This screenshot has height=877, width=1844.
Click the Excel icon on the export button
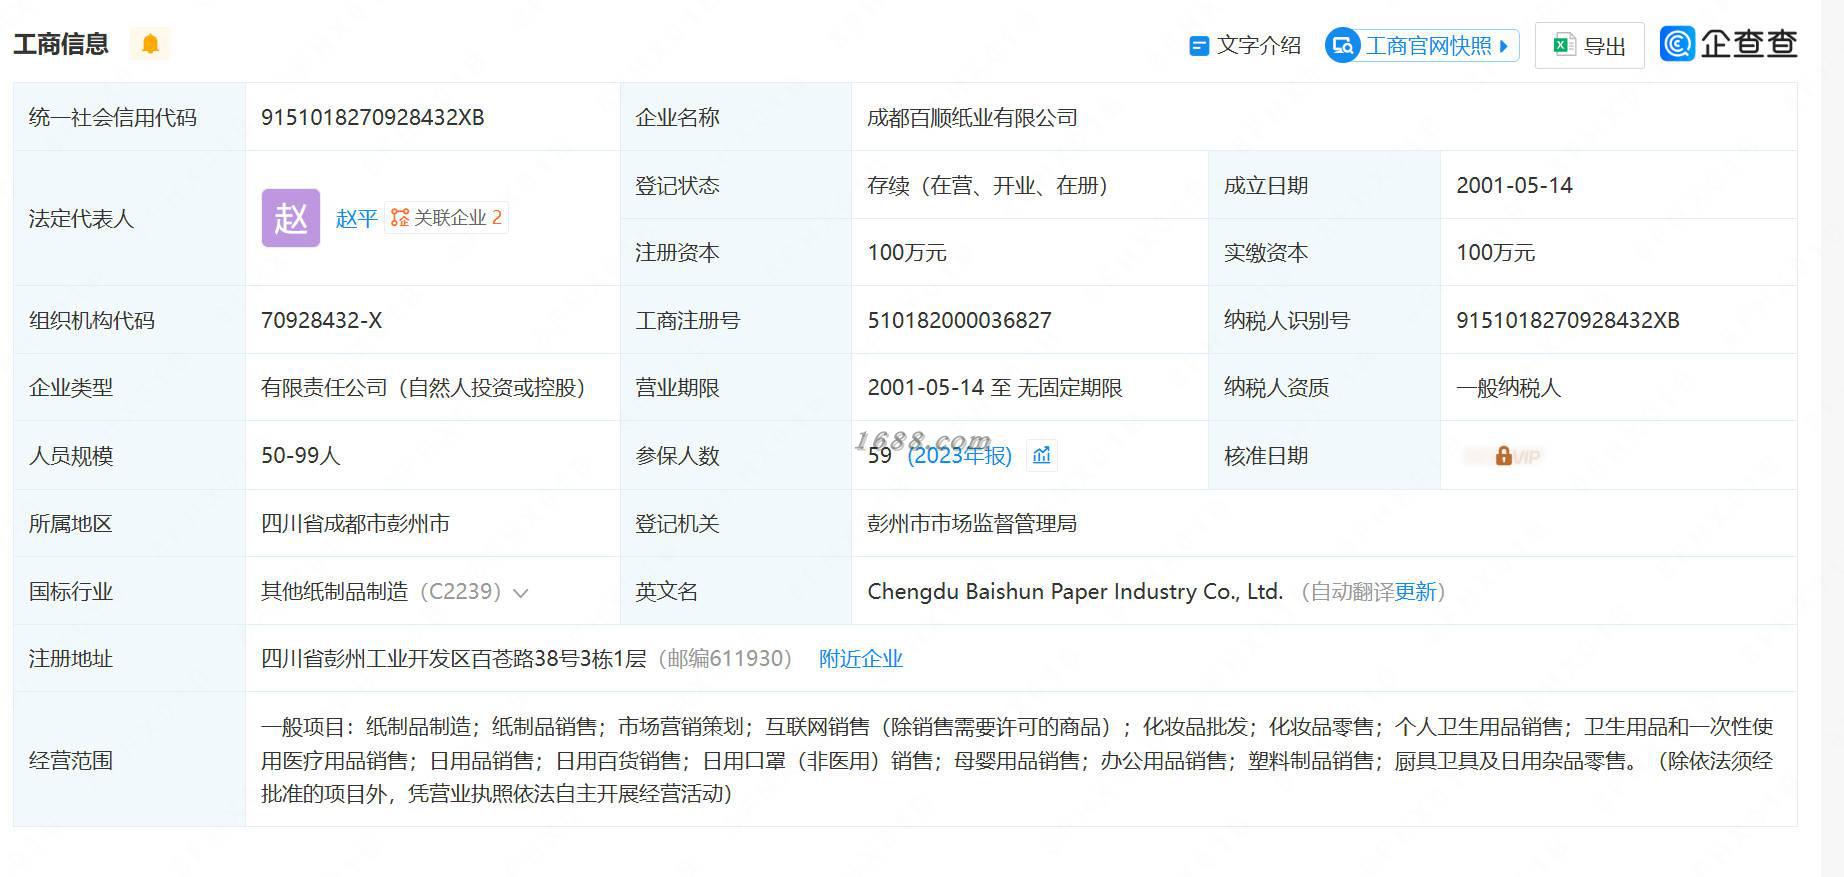click(x=1564, y=45)
